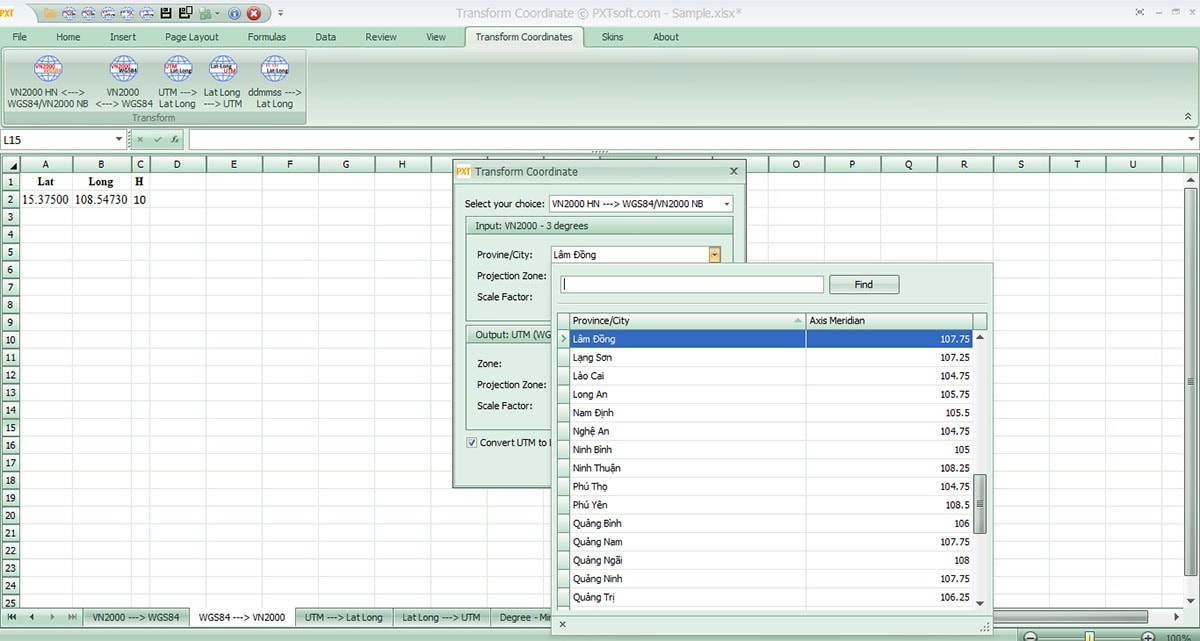Screen dimensions: 1200x641
Task: Click zoom in plus button in status bar
Action: tap(1148, 636)
